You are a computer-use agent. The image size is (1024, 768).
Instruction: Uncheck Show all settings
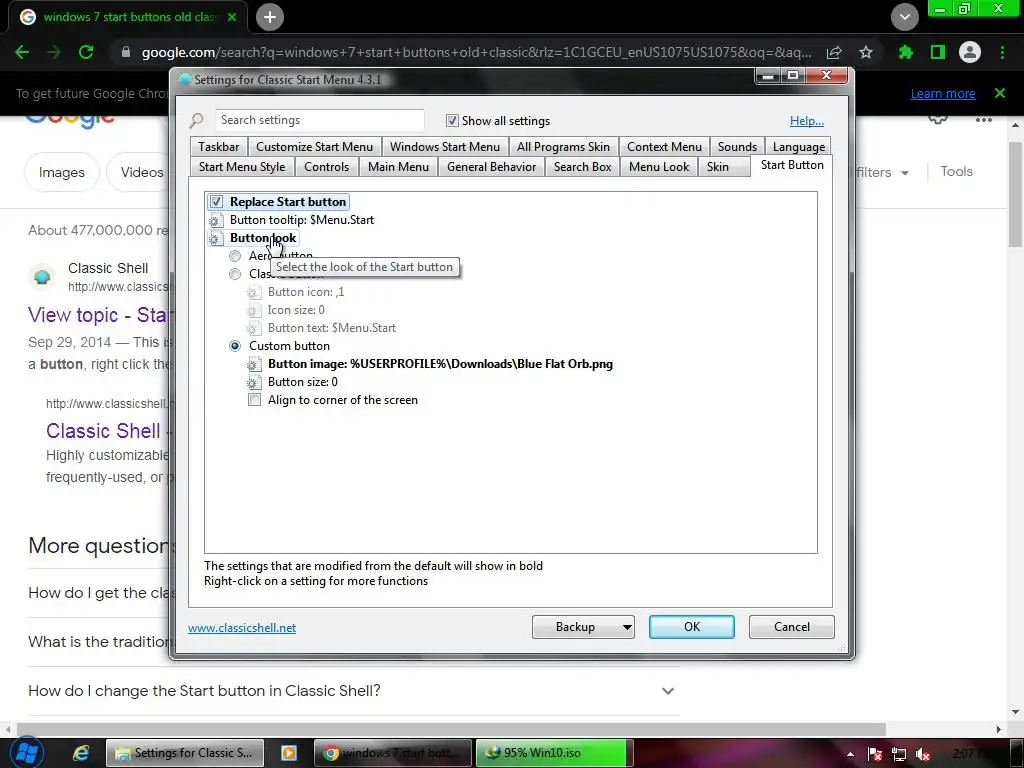(452, 121)
